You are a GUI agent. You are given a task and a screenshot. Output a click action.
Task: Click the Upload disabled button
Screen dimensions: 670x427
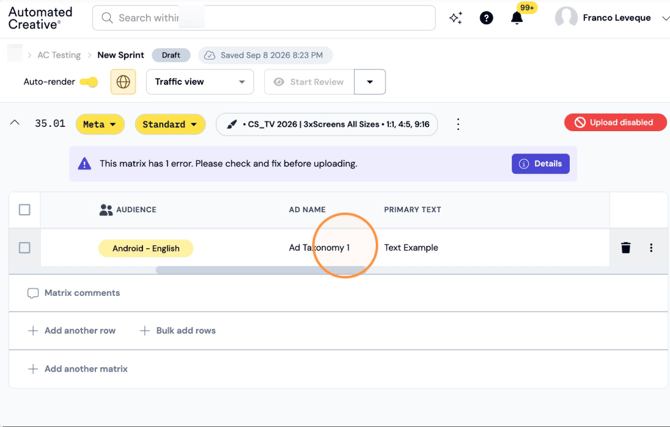pyautogui.click(x=615, y=123)
